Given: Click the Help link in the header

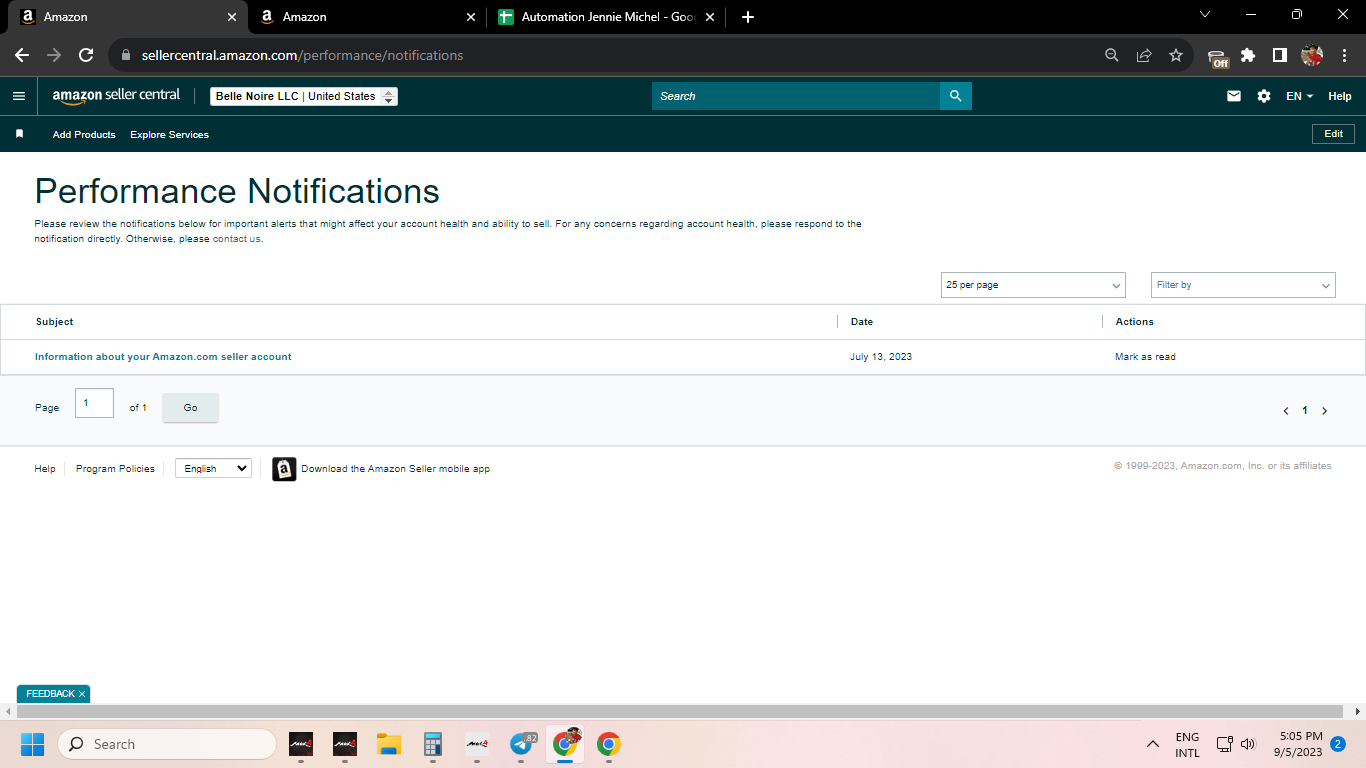Looking at the screenshot, I should coord(1340,96).
